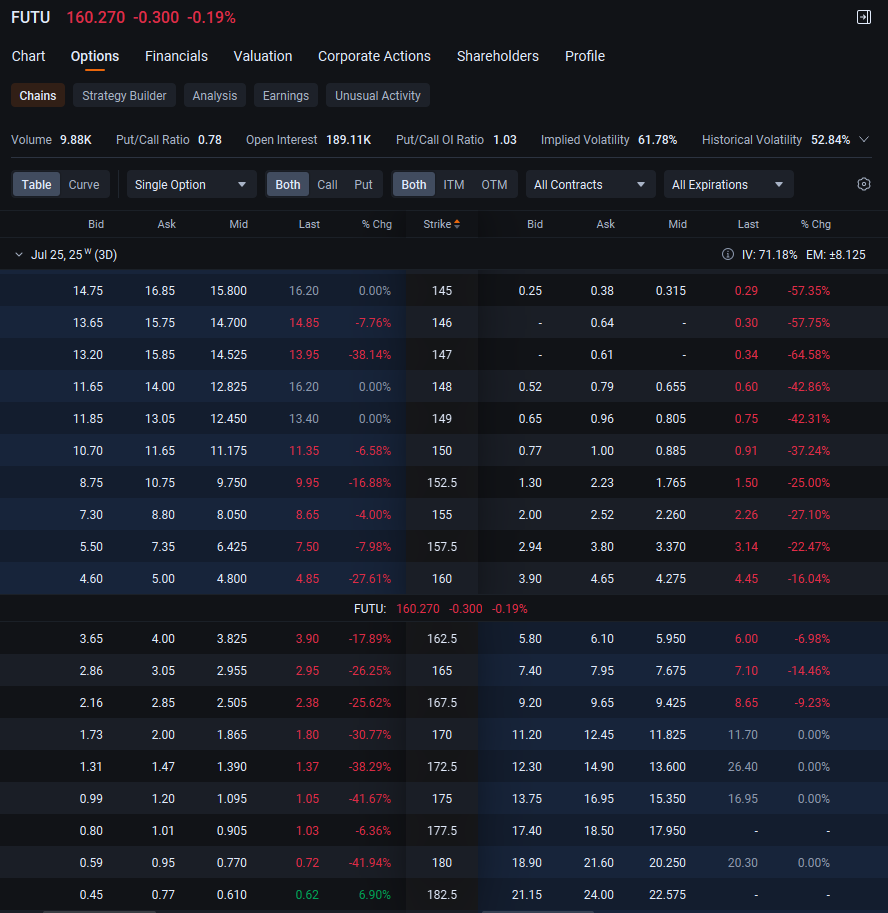Open the Financials tab
The height and width of the screenshot is (913, 888).
176,56
